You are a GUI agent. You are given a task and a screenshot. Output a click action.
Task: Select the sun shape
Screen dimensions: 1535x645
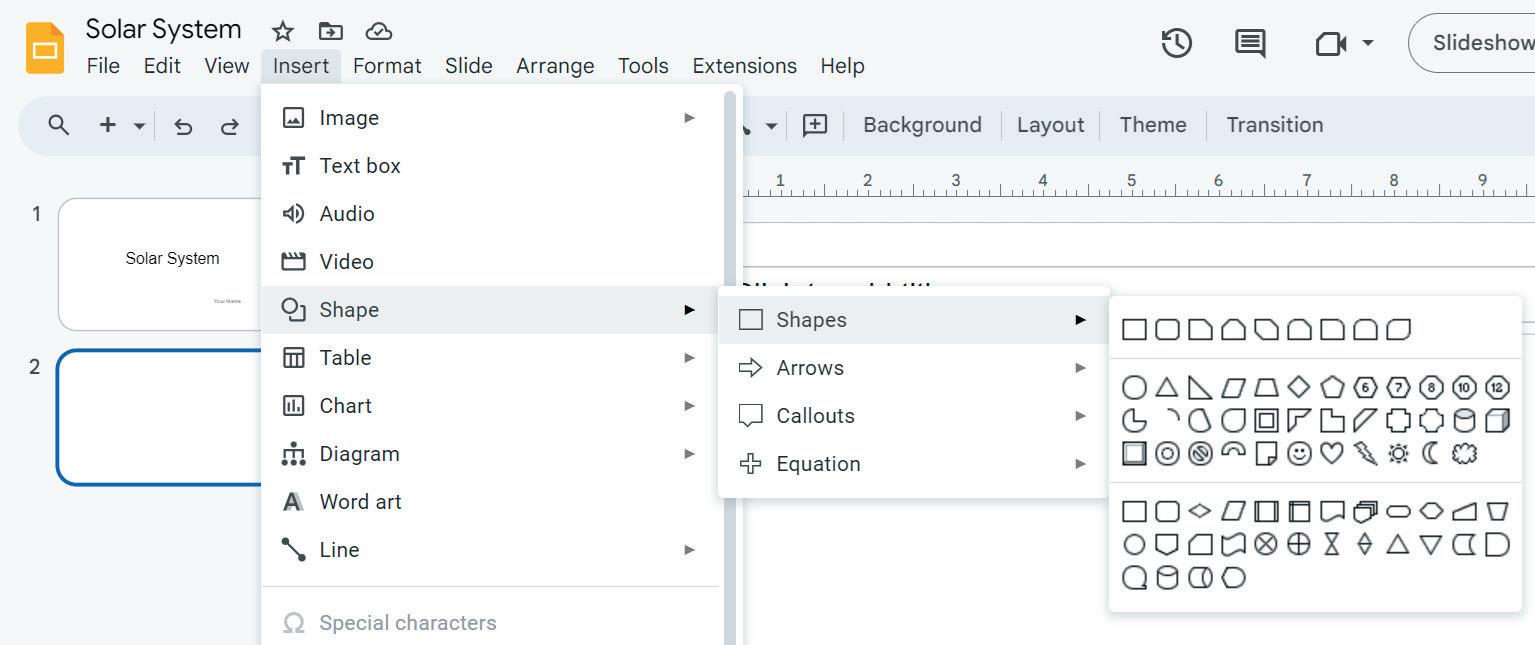click(x=1398, y=454)
